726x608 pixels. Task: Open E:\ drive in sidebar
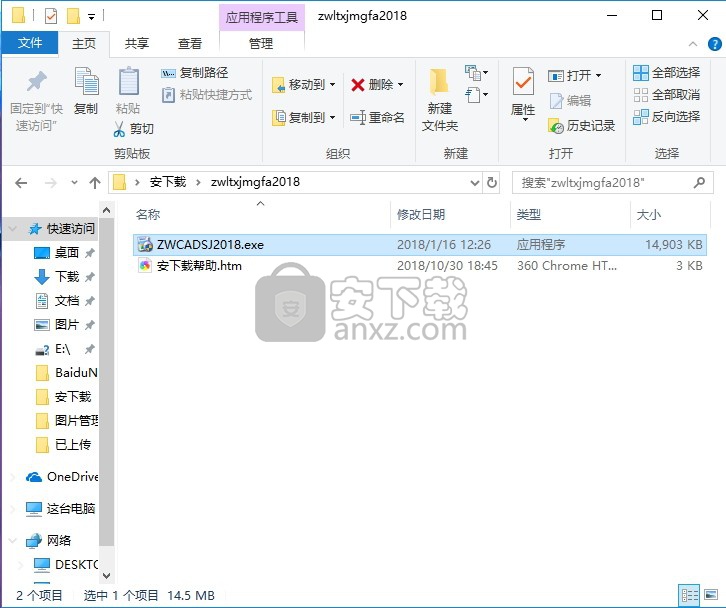[65, 349]
